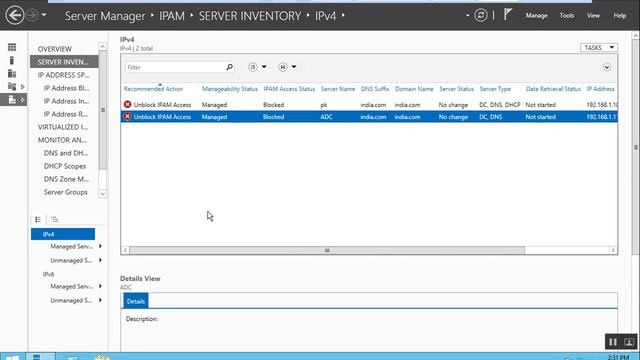Sort by Data Retrieval Status column
Viewport: 640px width, 360px height.
[553, 89]
